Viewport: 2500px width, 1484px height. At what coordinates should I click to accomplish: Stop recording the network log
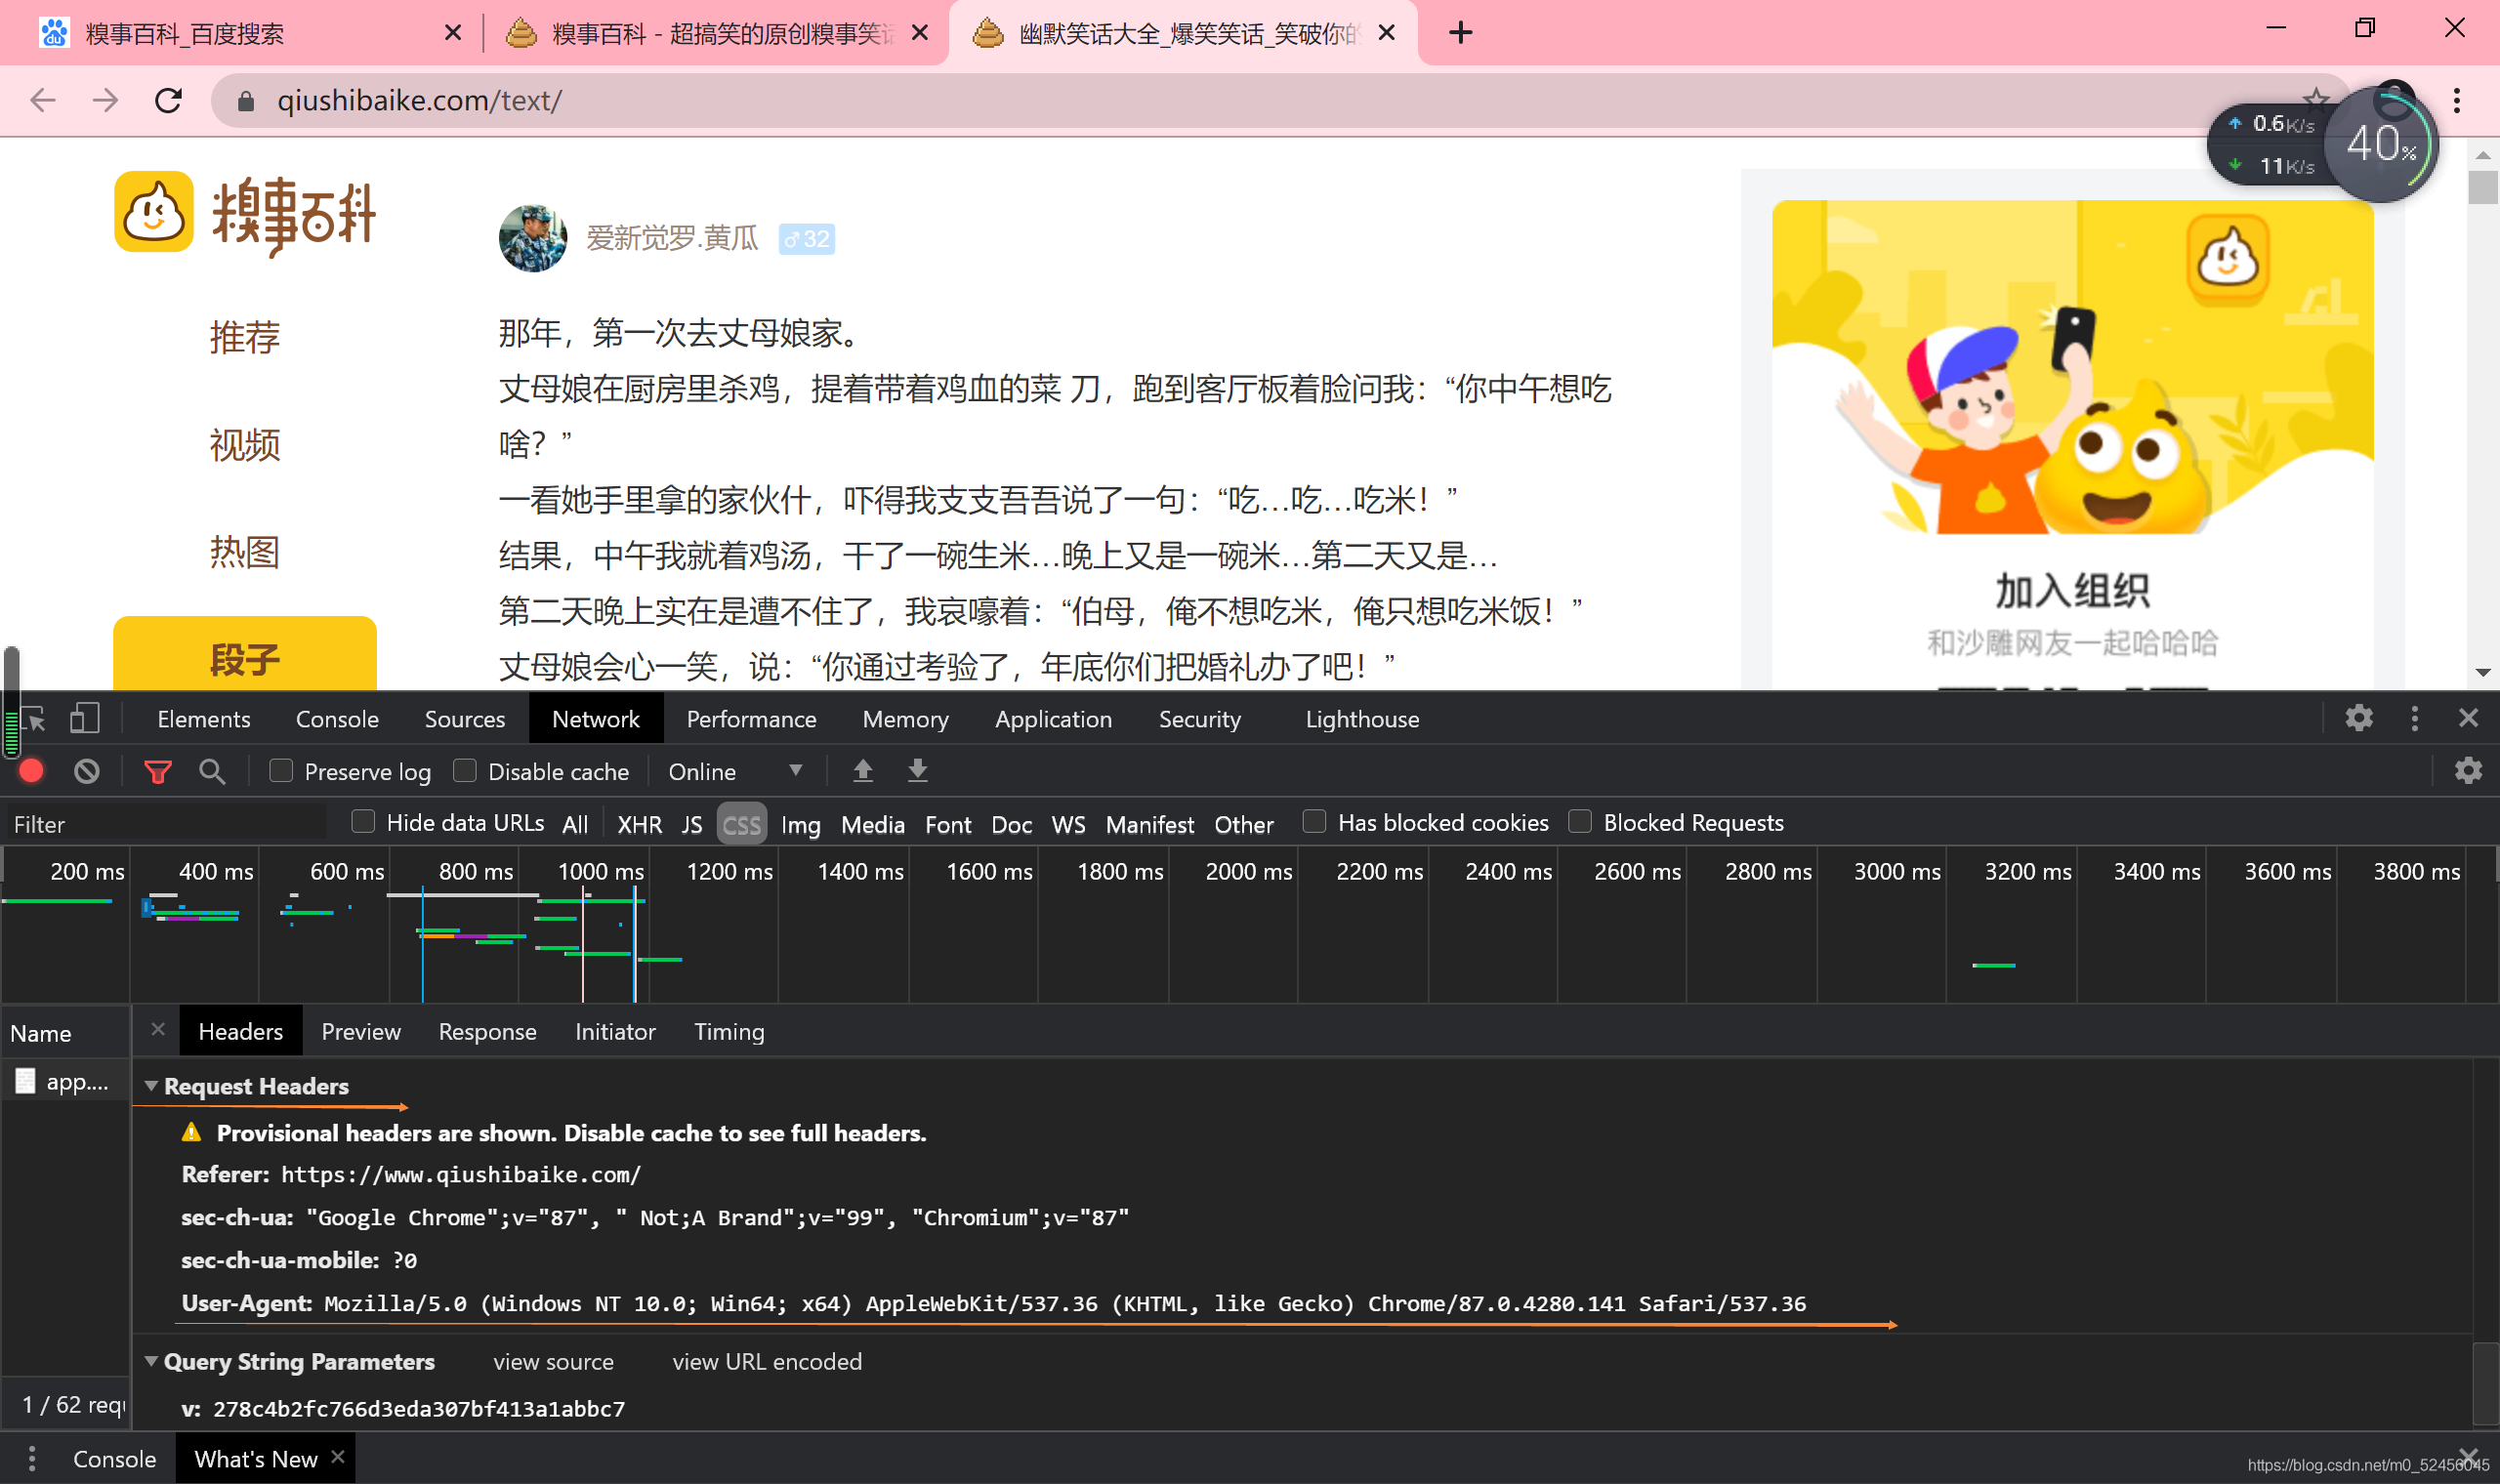(x=31, y=771)
